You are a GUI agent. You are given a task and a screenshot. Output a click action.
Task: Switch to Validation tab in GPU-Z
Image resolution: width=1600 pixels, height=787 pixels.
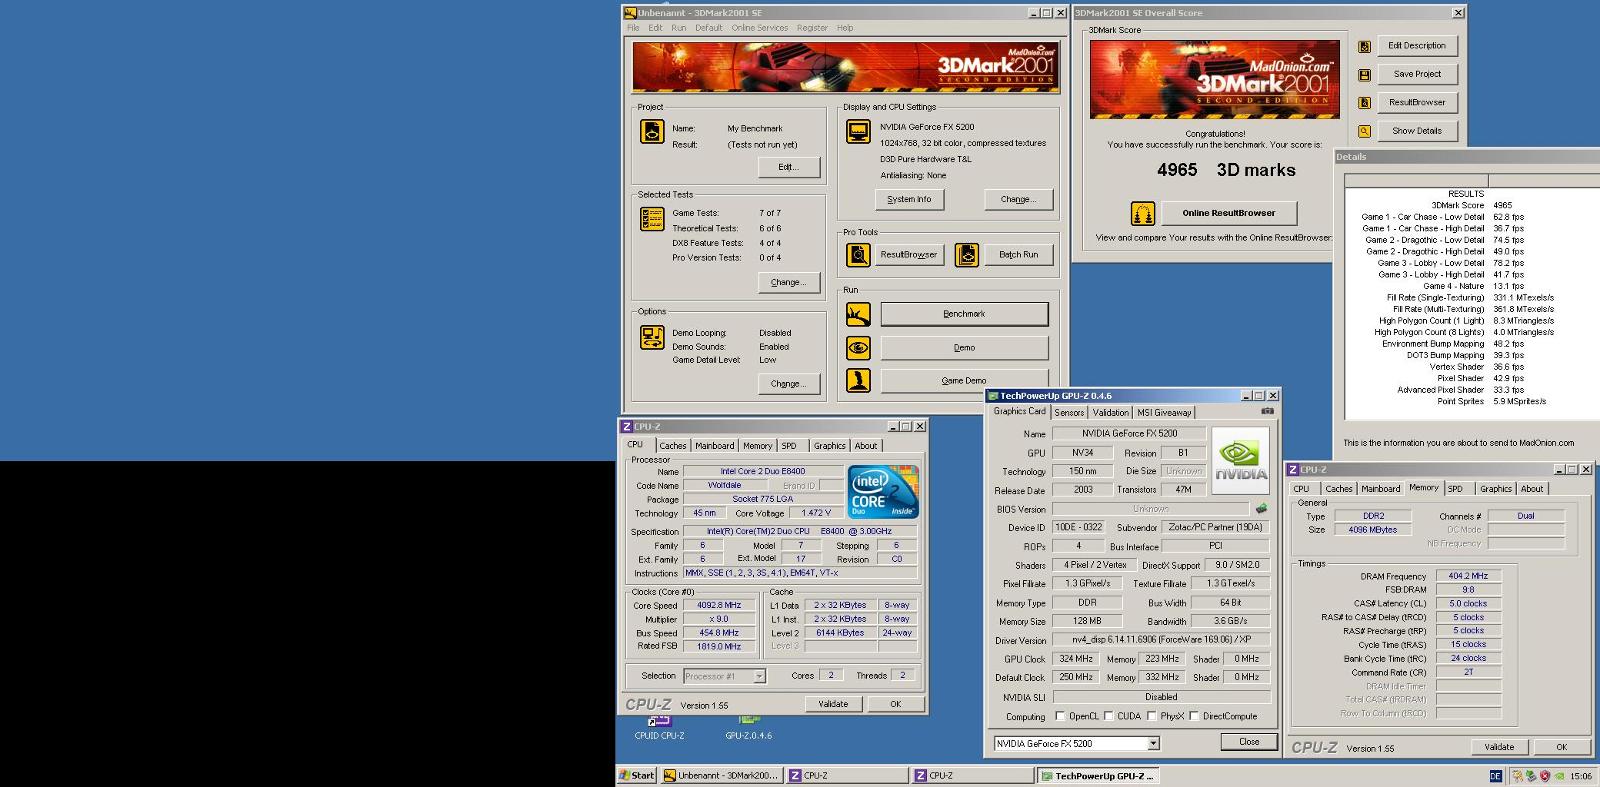point(1110,412)
